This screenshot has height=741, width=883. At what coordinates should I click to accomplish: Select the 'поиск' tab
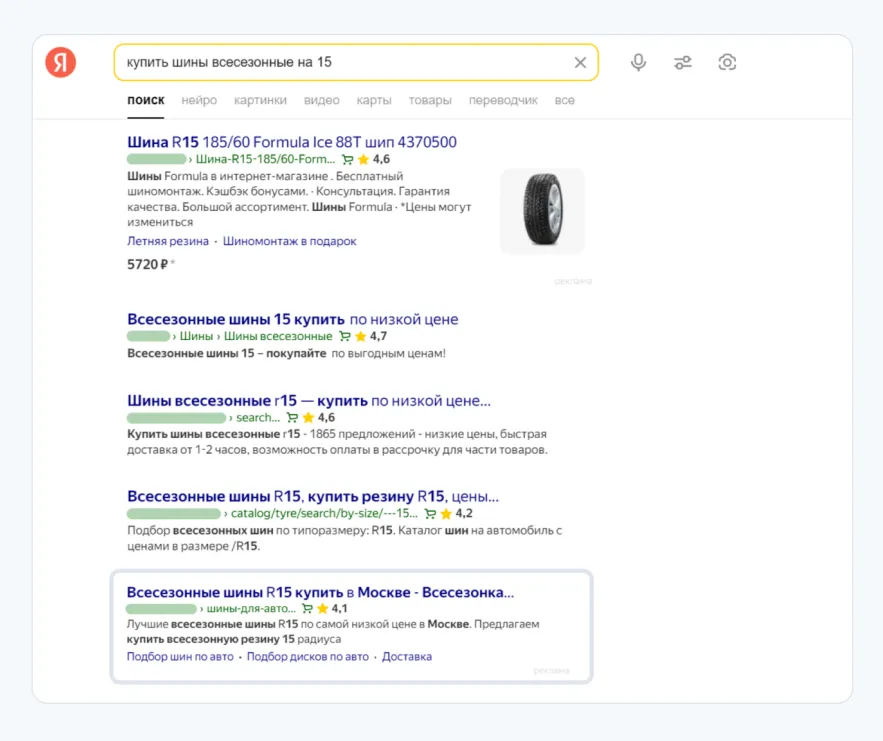146,100
